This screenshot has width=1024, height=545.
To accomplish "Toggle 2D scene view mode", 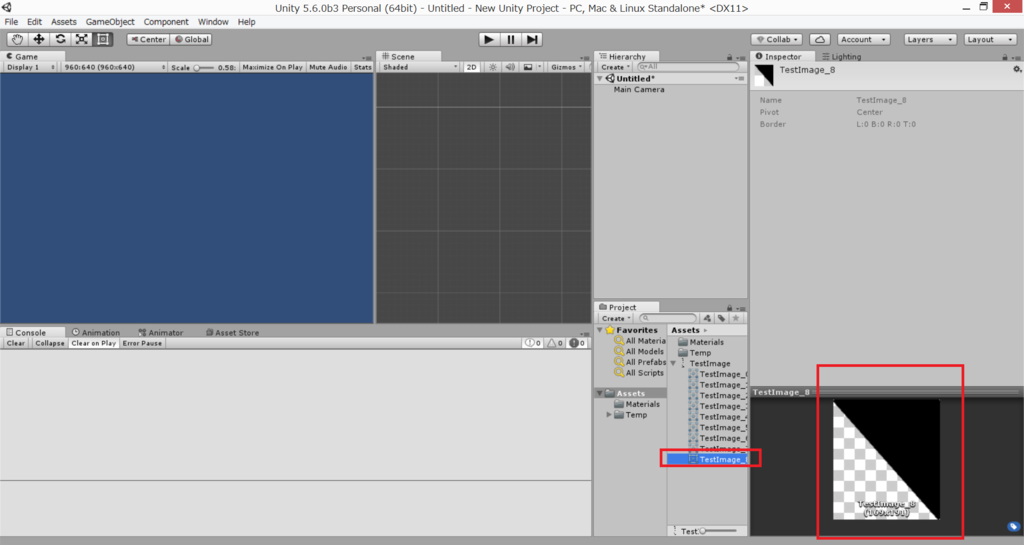I will point(472,67).
